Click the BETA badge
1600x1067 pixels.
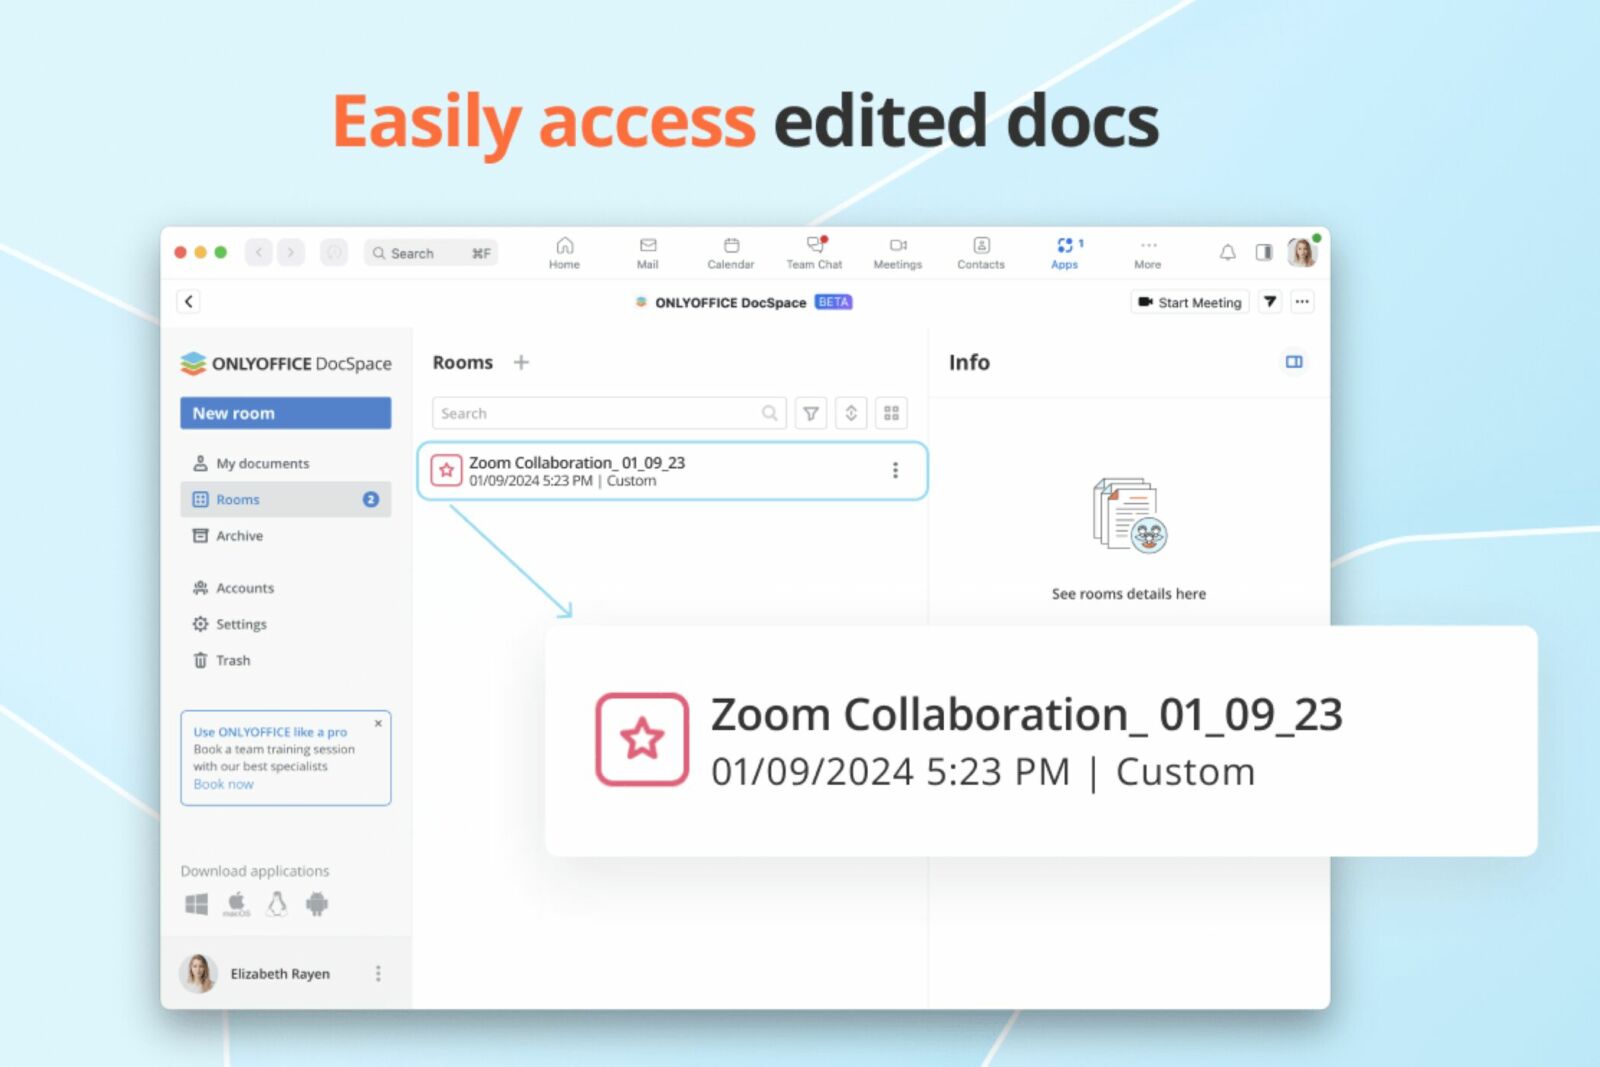833,302
